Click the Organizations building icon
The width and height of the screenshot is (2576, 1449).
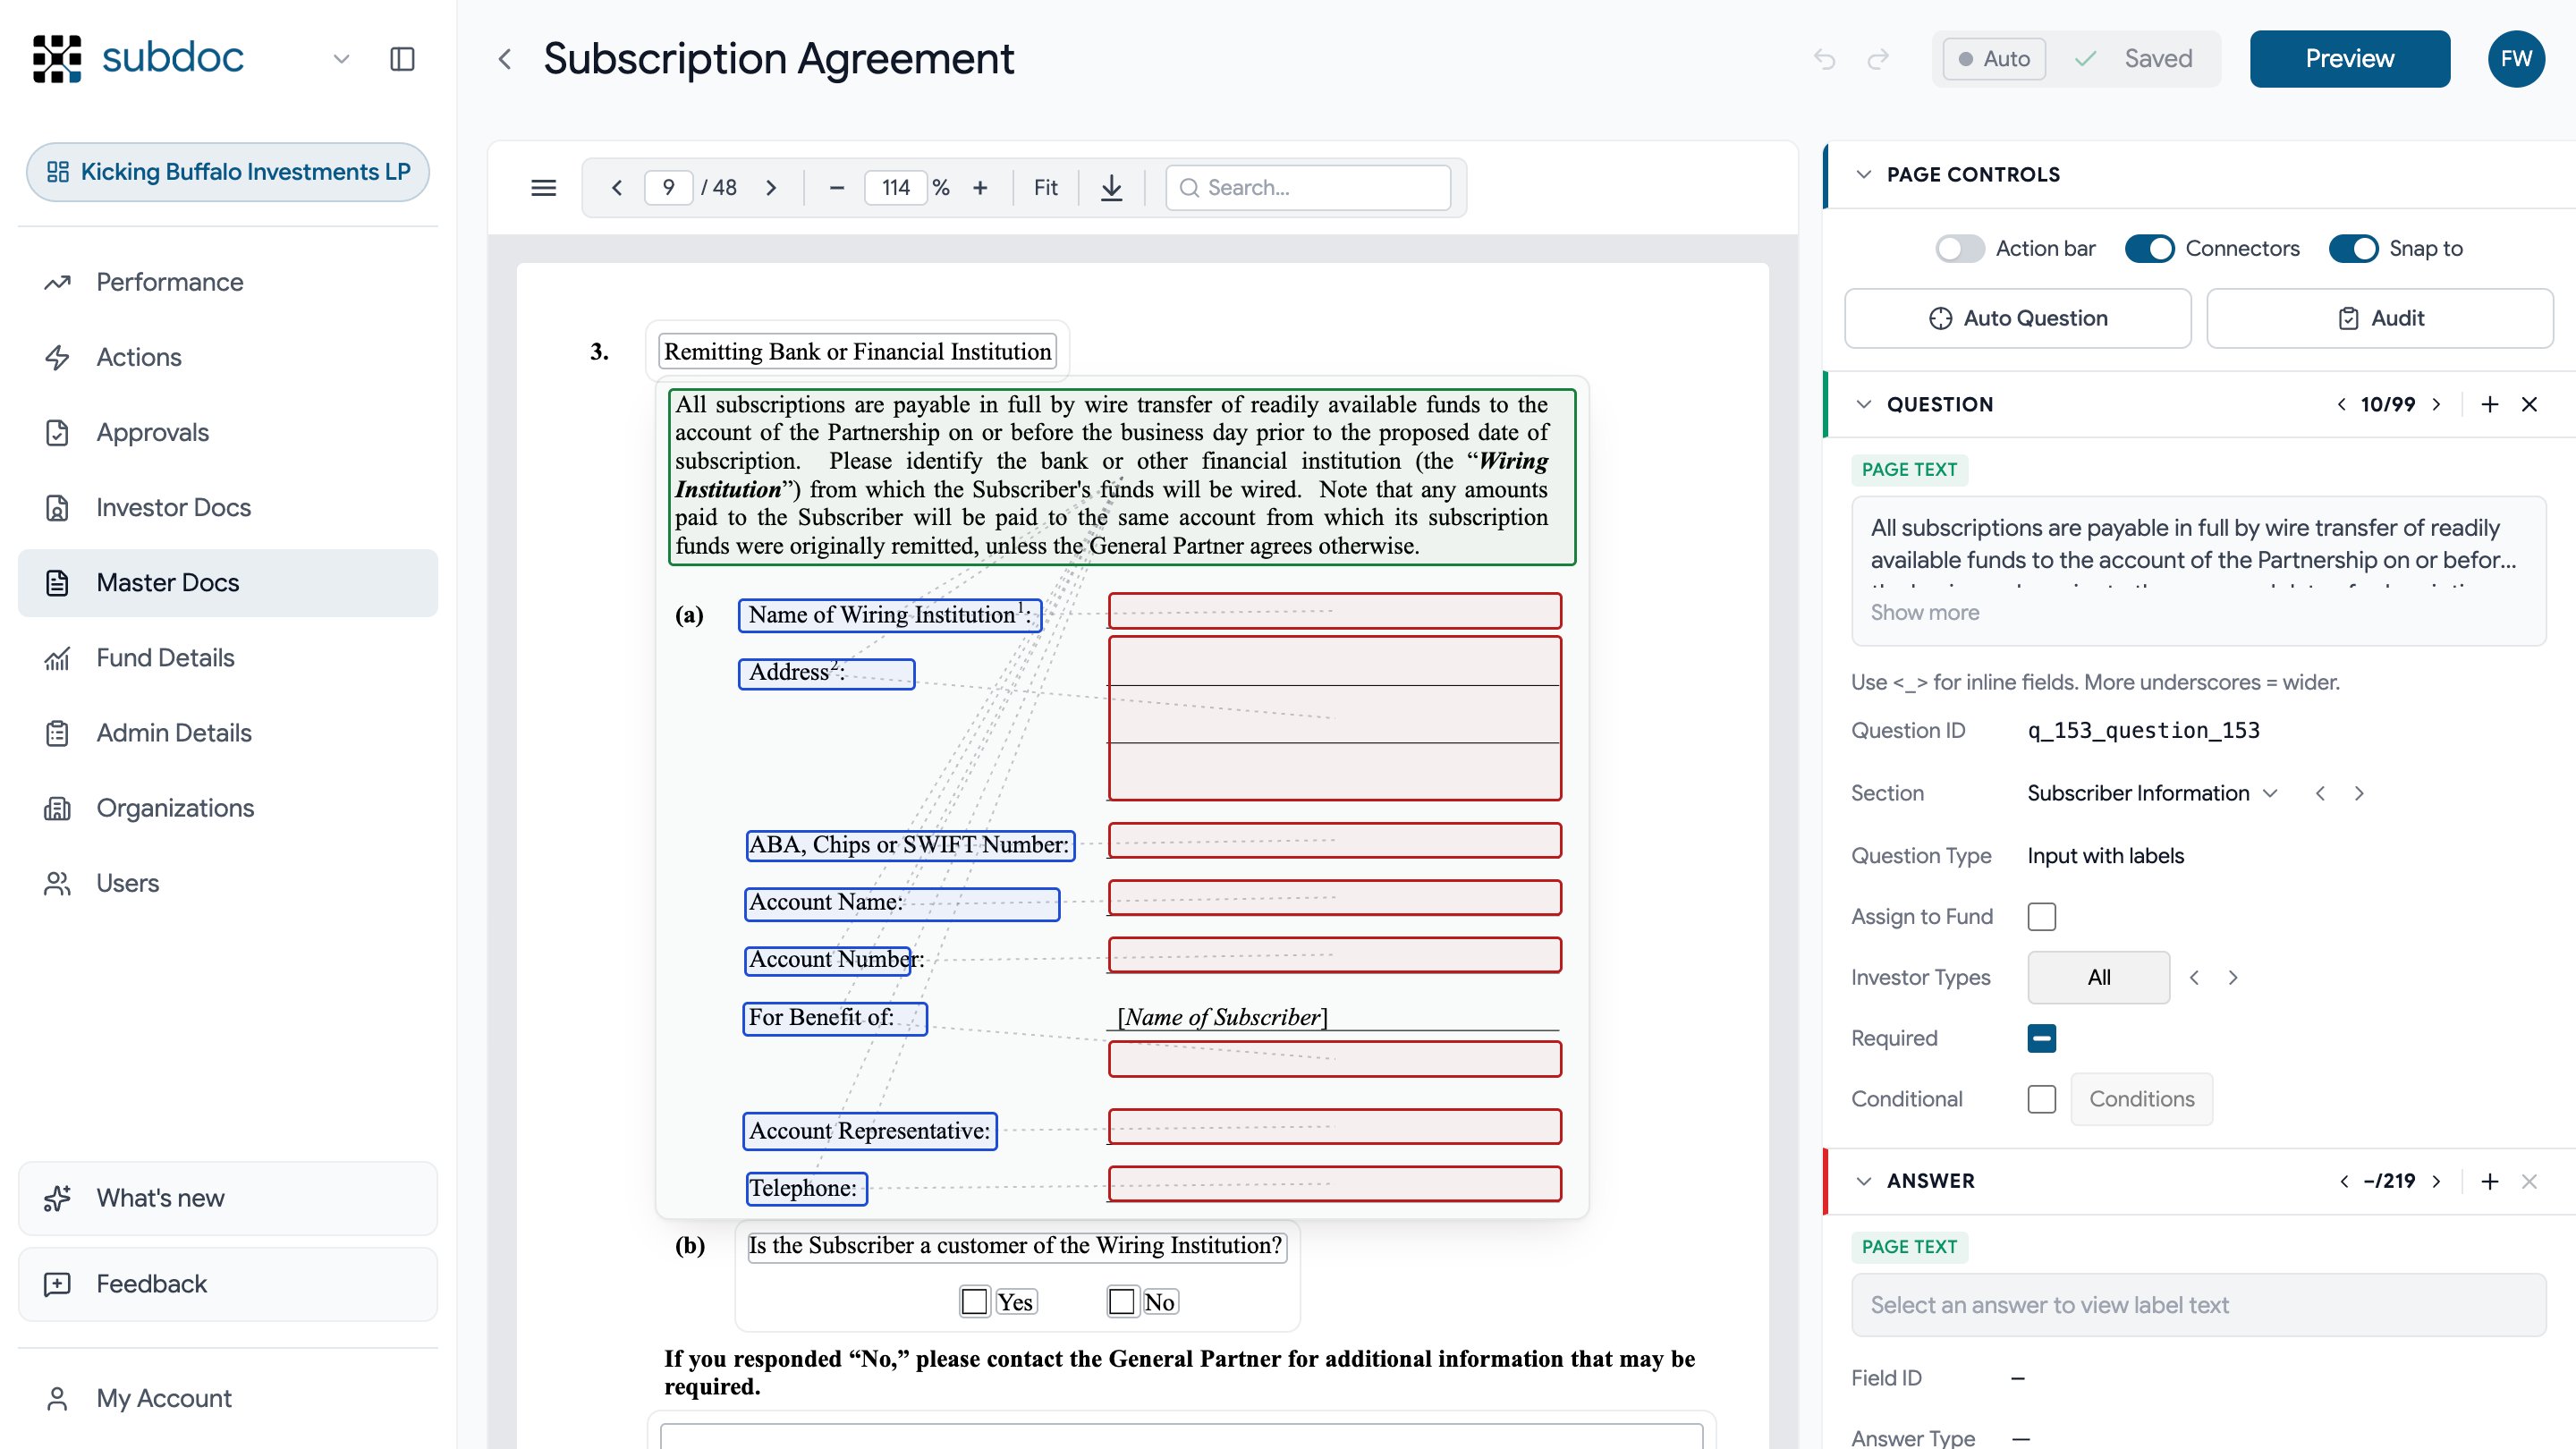[x=57, y=808]
